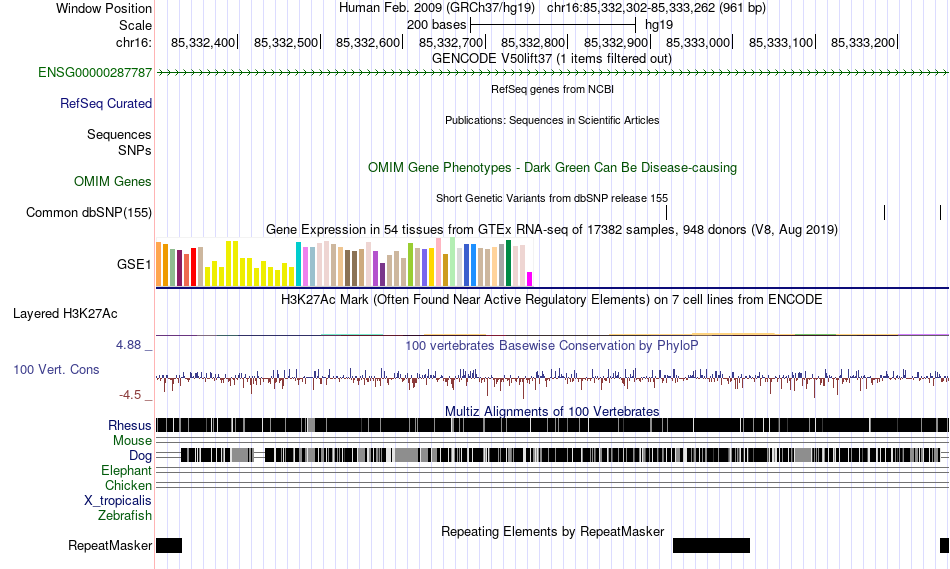The height and width of the screenshot is (569, 950).
Task: Open GENCODE V50lift37 track title
Action: tap(551, 59)
